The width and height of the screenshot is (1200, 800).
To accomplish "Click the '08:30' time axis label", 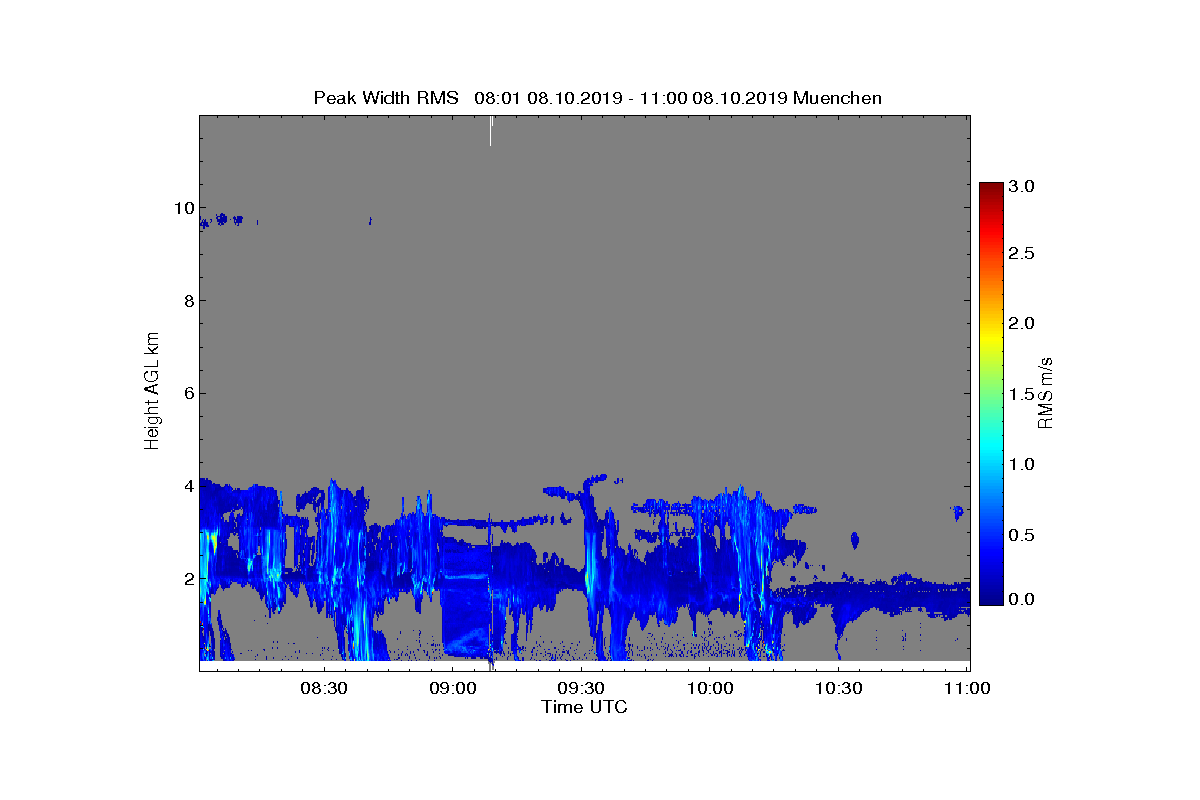I will pos(323,689).
